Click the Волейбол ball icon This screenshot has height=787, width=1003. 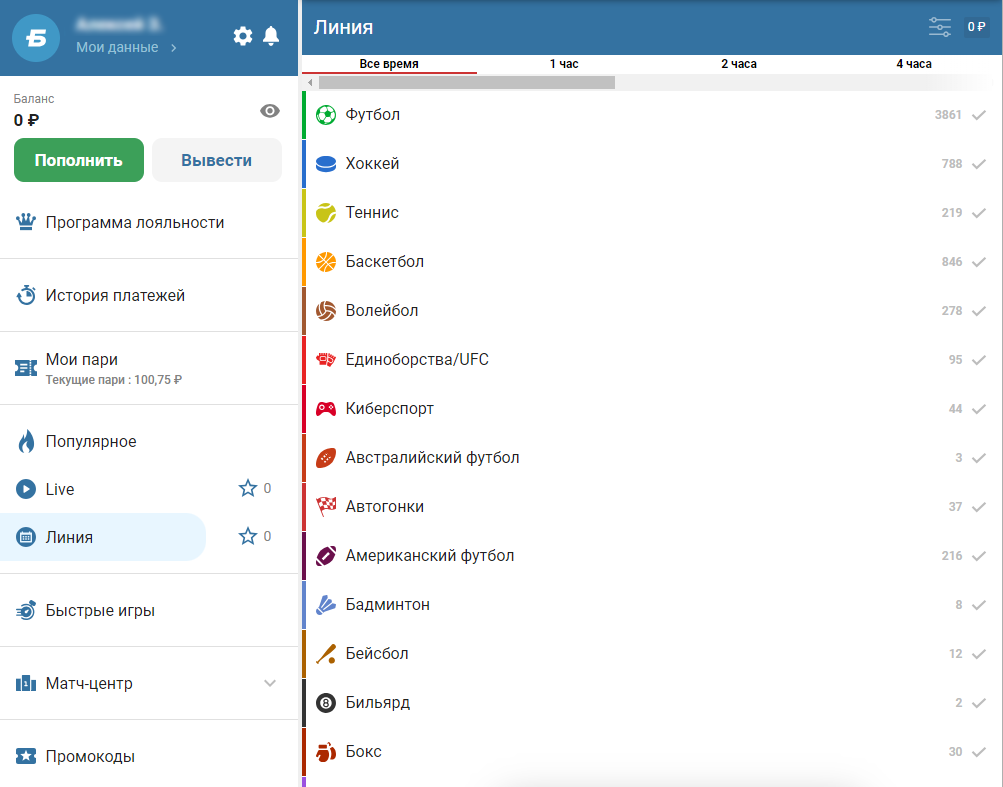326,310
